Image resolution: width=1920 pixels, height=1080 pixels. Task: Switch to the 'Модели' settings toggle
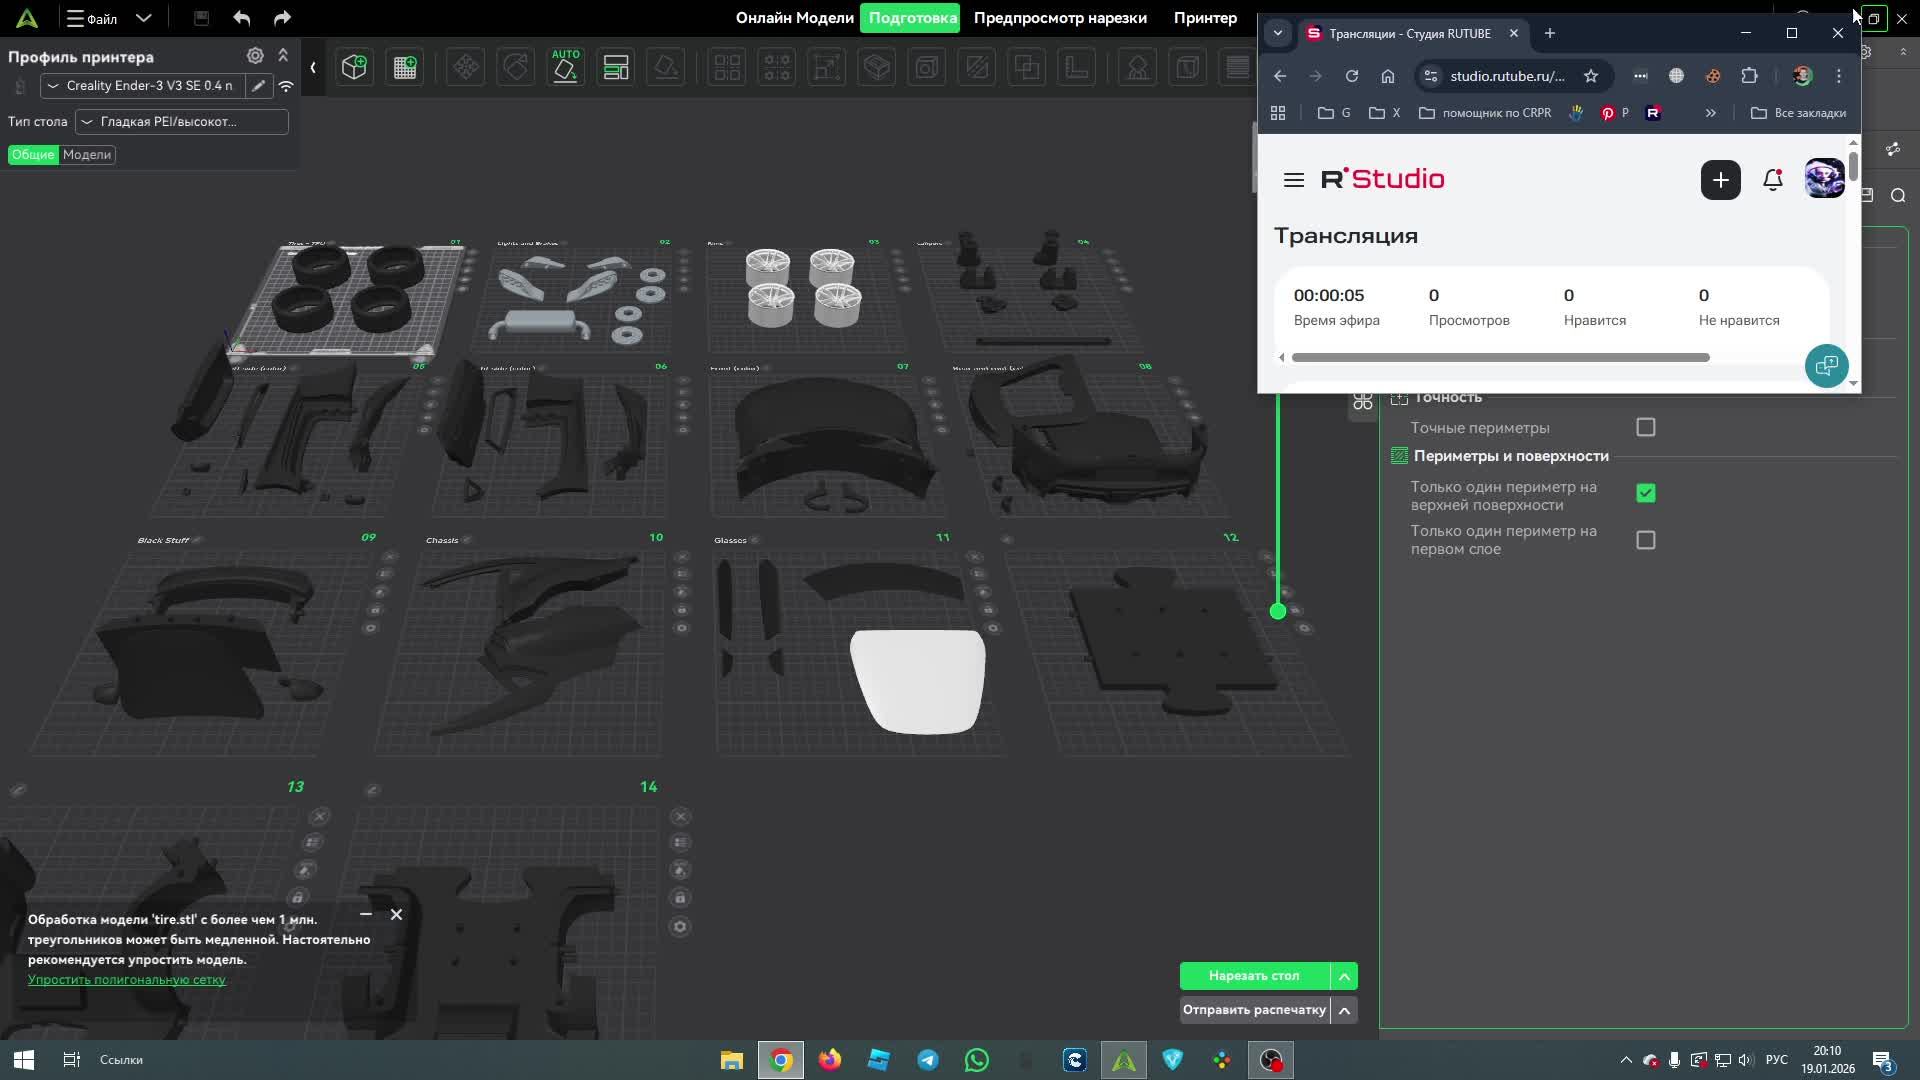87,155
